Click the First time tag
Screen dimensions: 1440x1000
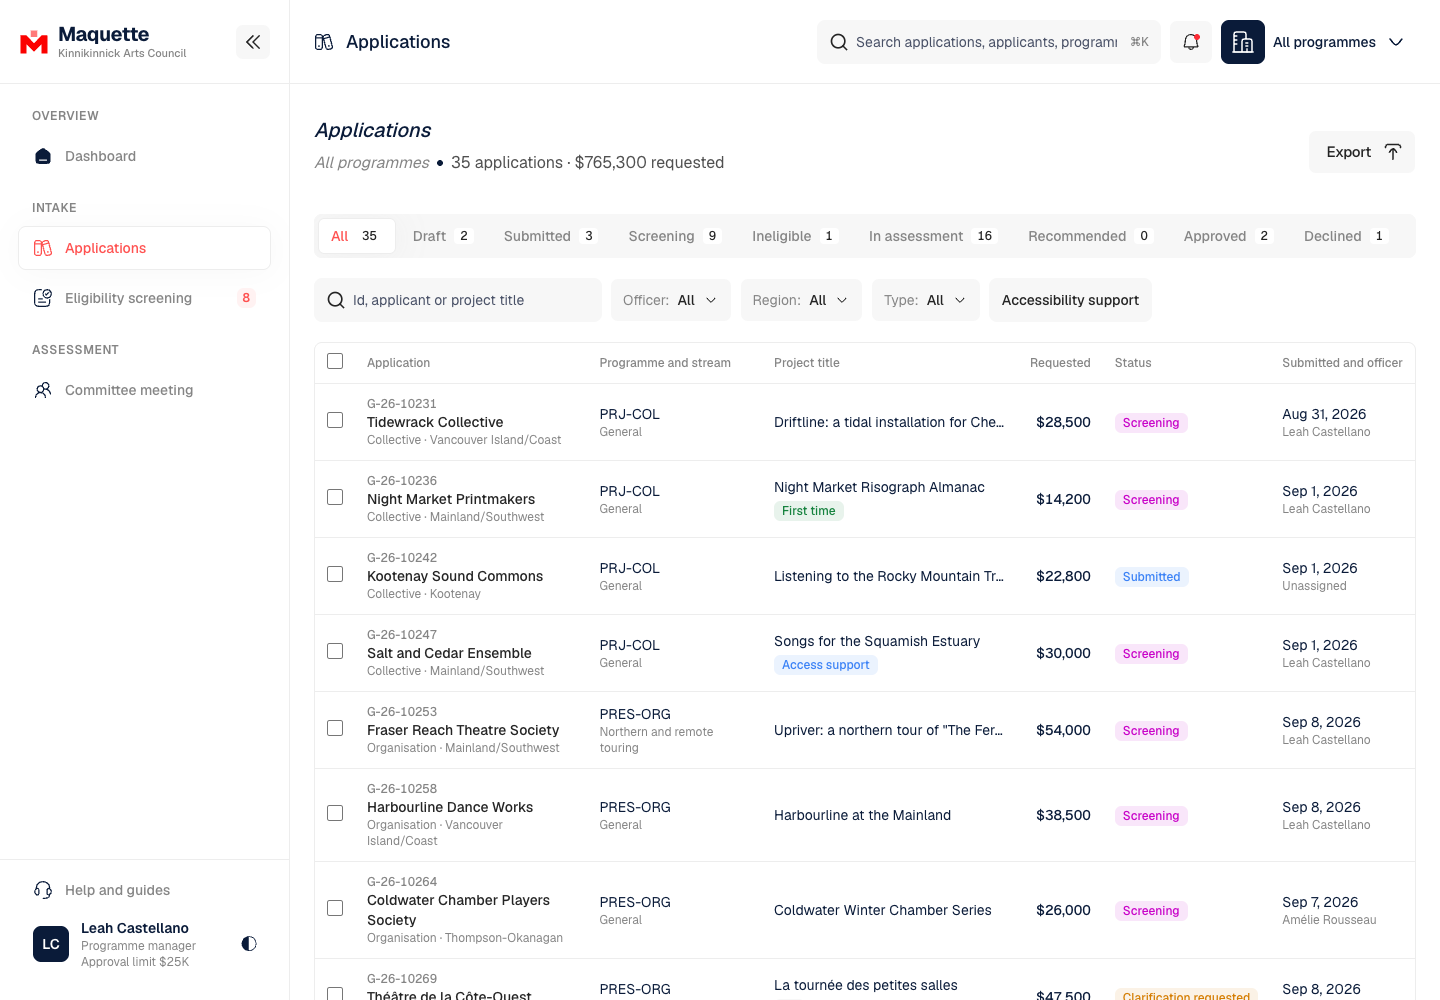click(809, 511)
